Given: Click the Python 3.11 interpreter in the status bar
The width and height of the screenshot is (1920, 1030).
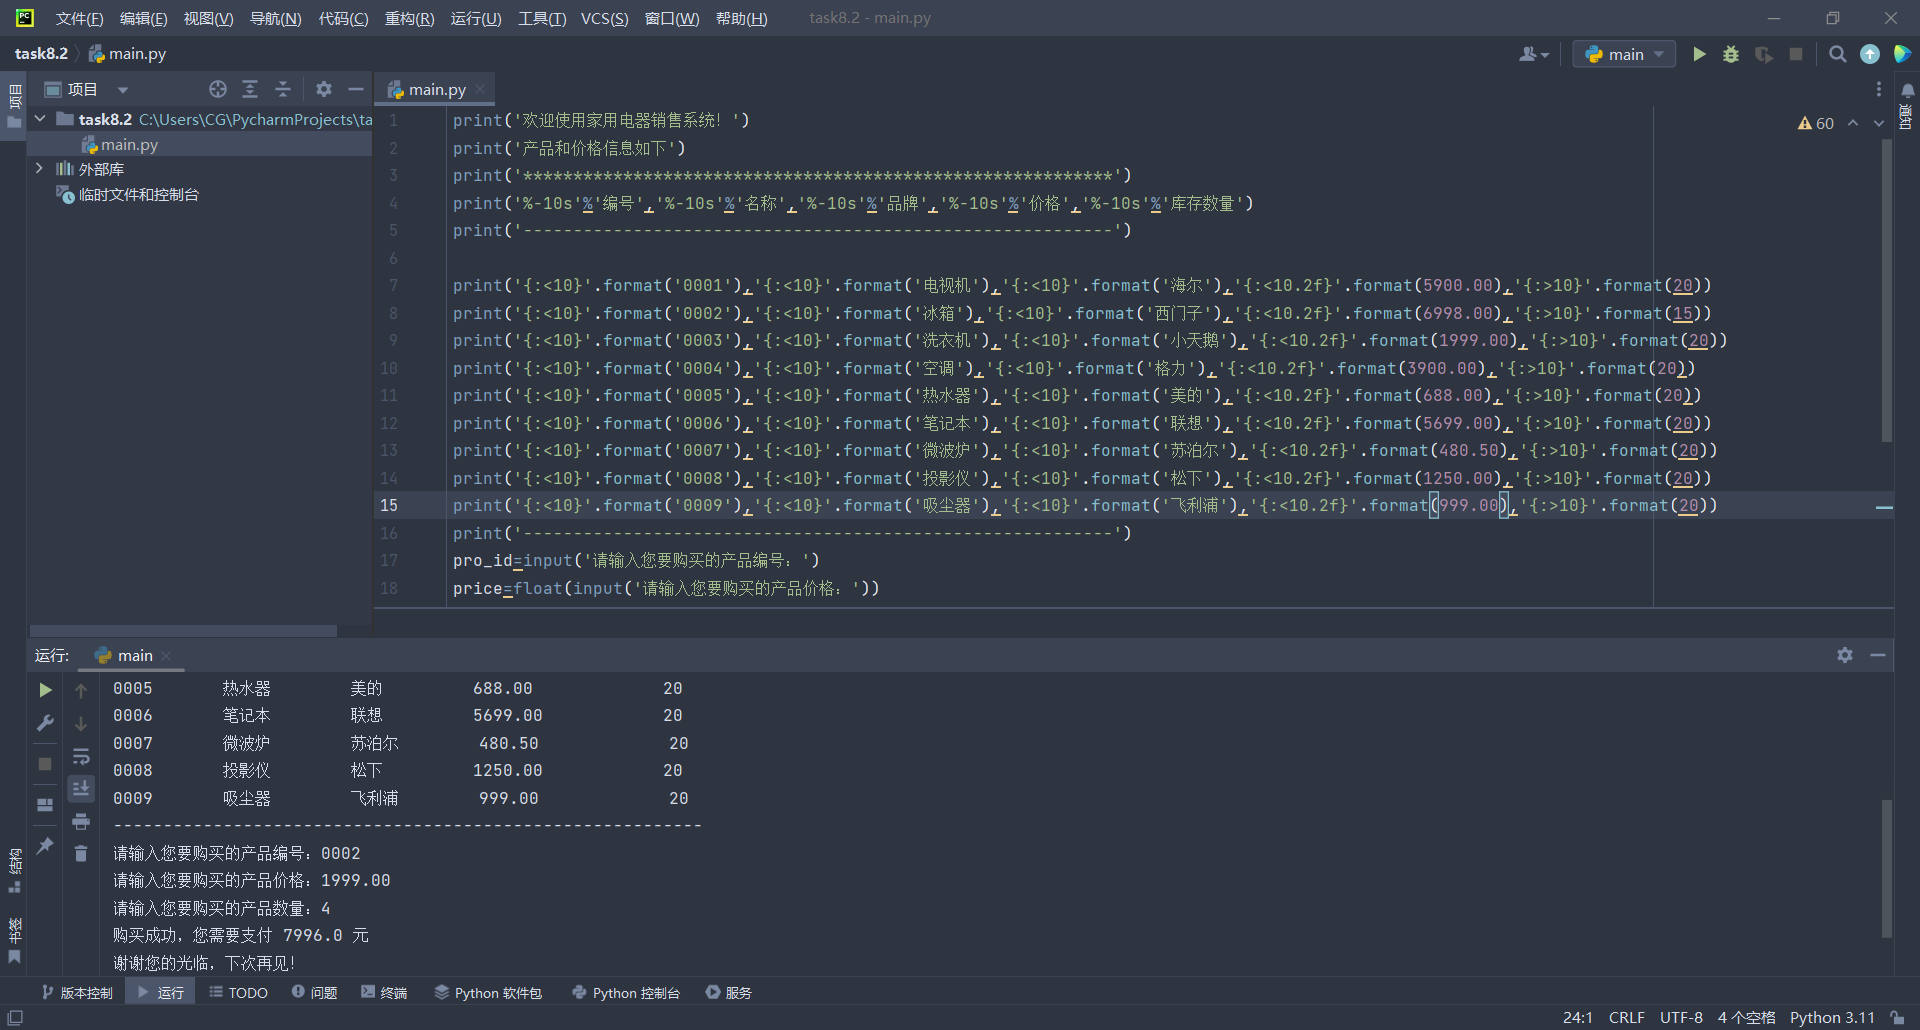Looking at the screenshot, I should [x=1832, y=1017].
